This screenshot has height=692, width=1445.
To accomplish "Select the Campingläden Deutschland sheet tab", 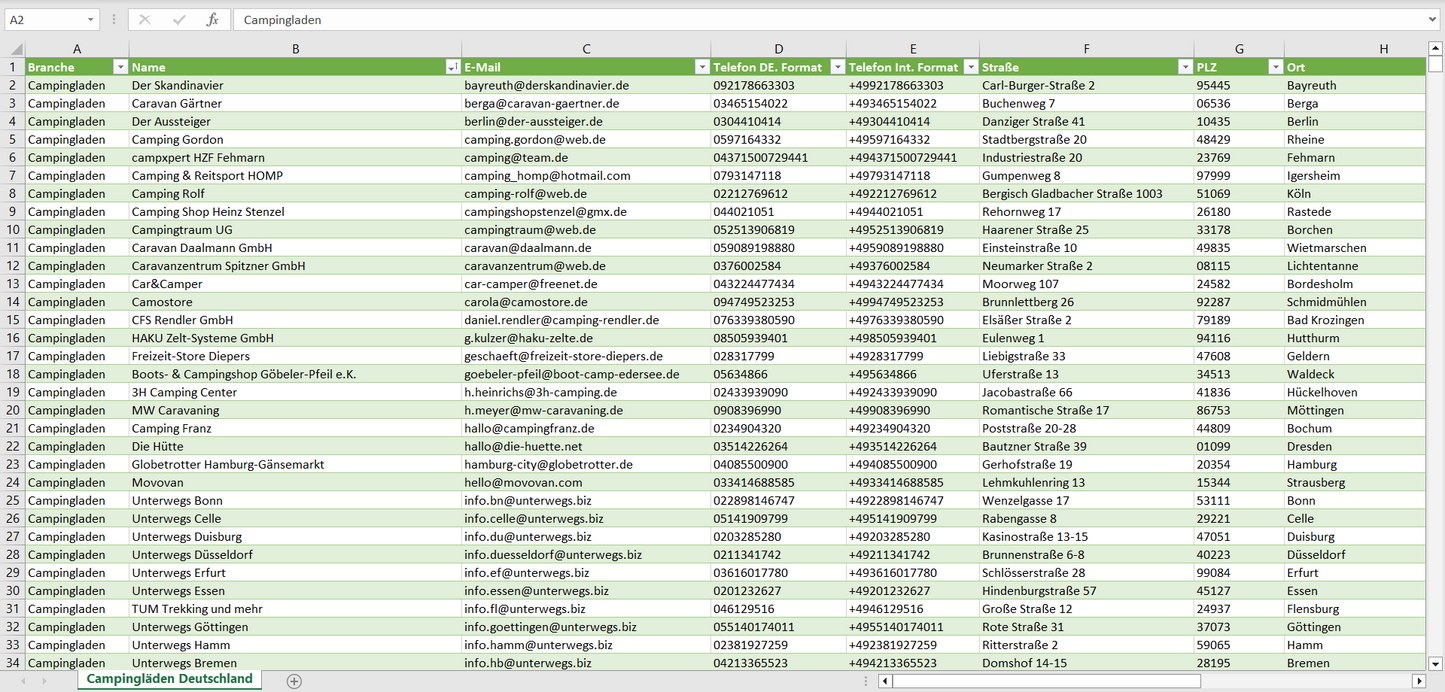I will [x=169, y=680].
